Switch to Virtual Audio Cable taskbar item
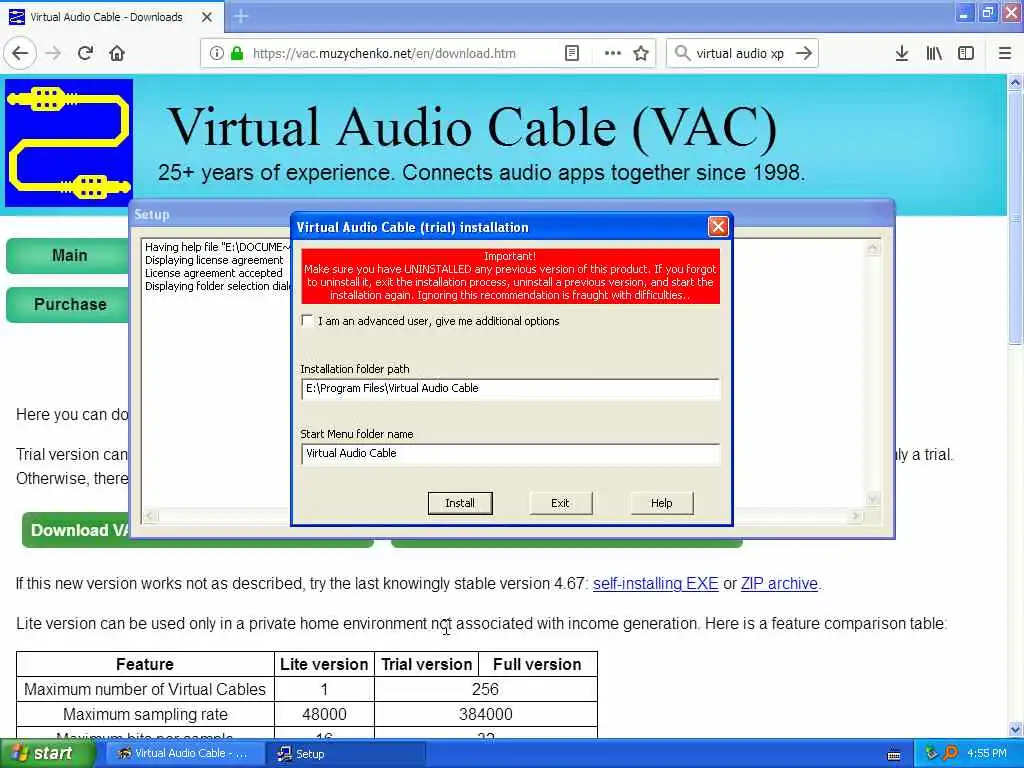The image size is (1024, 768). 183,754
